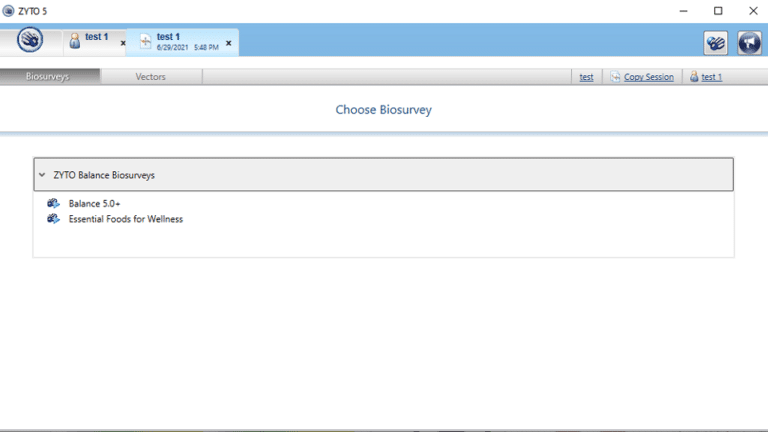Close the test 1 session tab dated 6/29/2021

point(228,43)
